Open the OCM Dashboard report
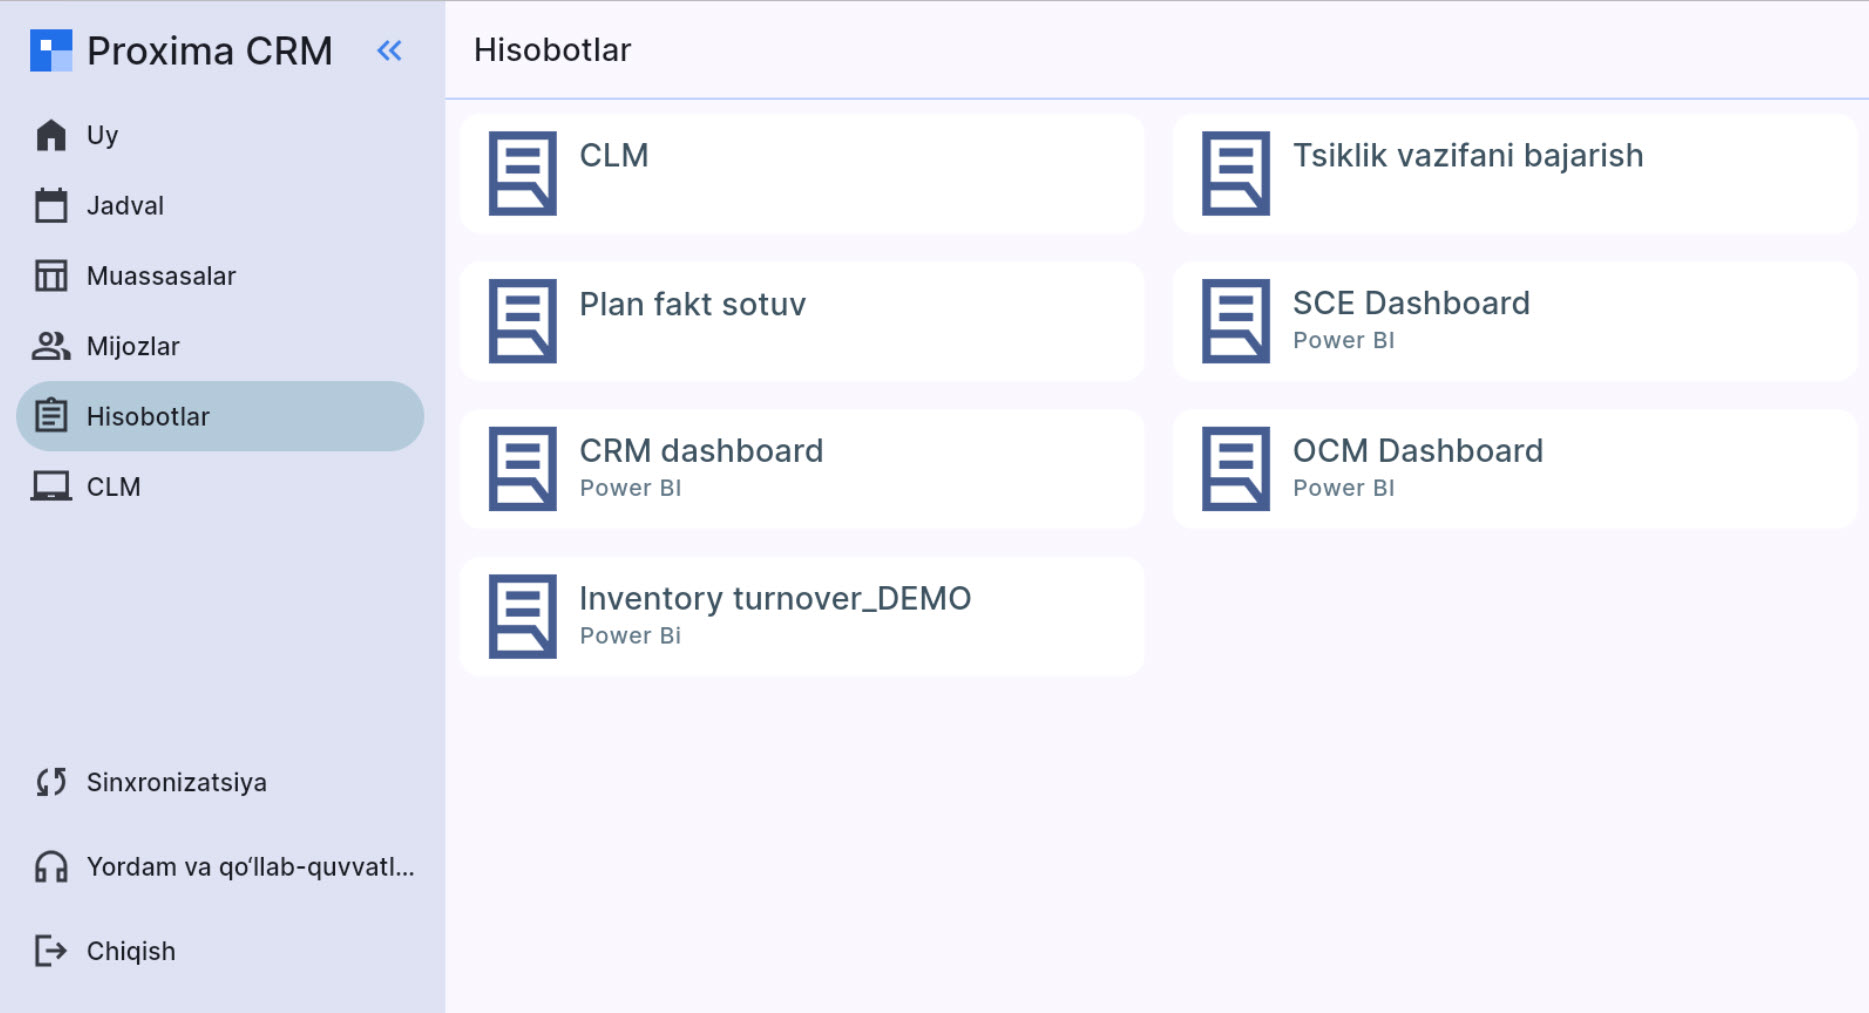The height and width of the screenshot is (1013, 1869). pos(1514,468)
